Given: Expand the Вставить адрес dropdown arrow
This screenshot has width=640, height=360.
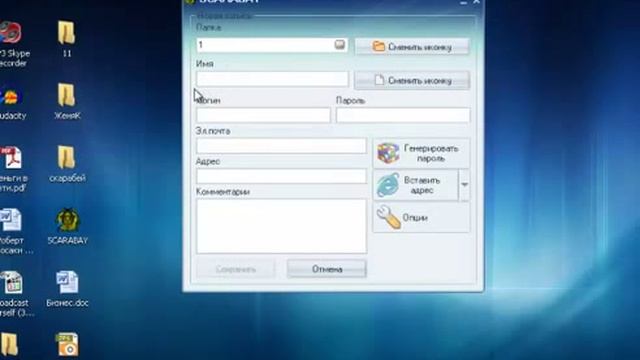Looking at the screenshot, I should (x=464, y=185).
